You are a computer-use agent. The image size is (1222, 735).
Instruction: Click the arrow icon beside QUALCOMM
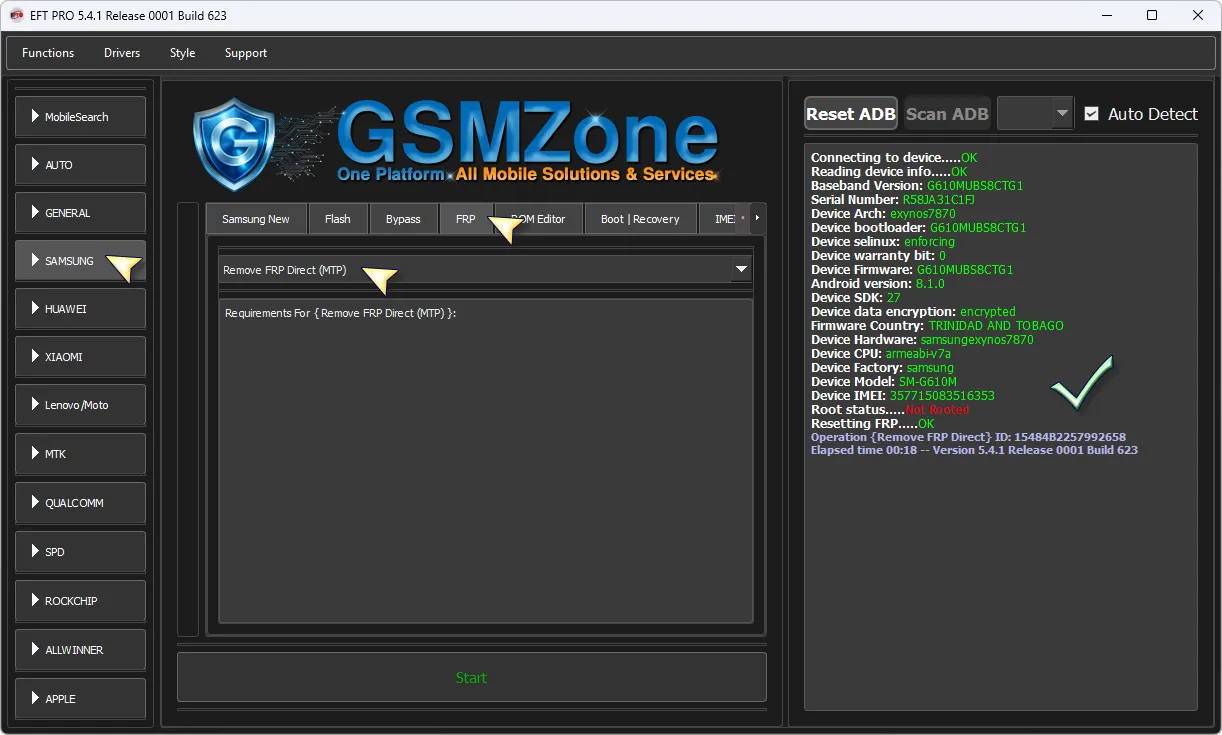click(x=35, y=502)
